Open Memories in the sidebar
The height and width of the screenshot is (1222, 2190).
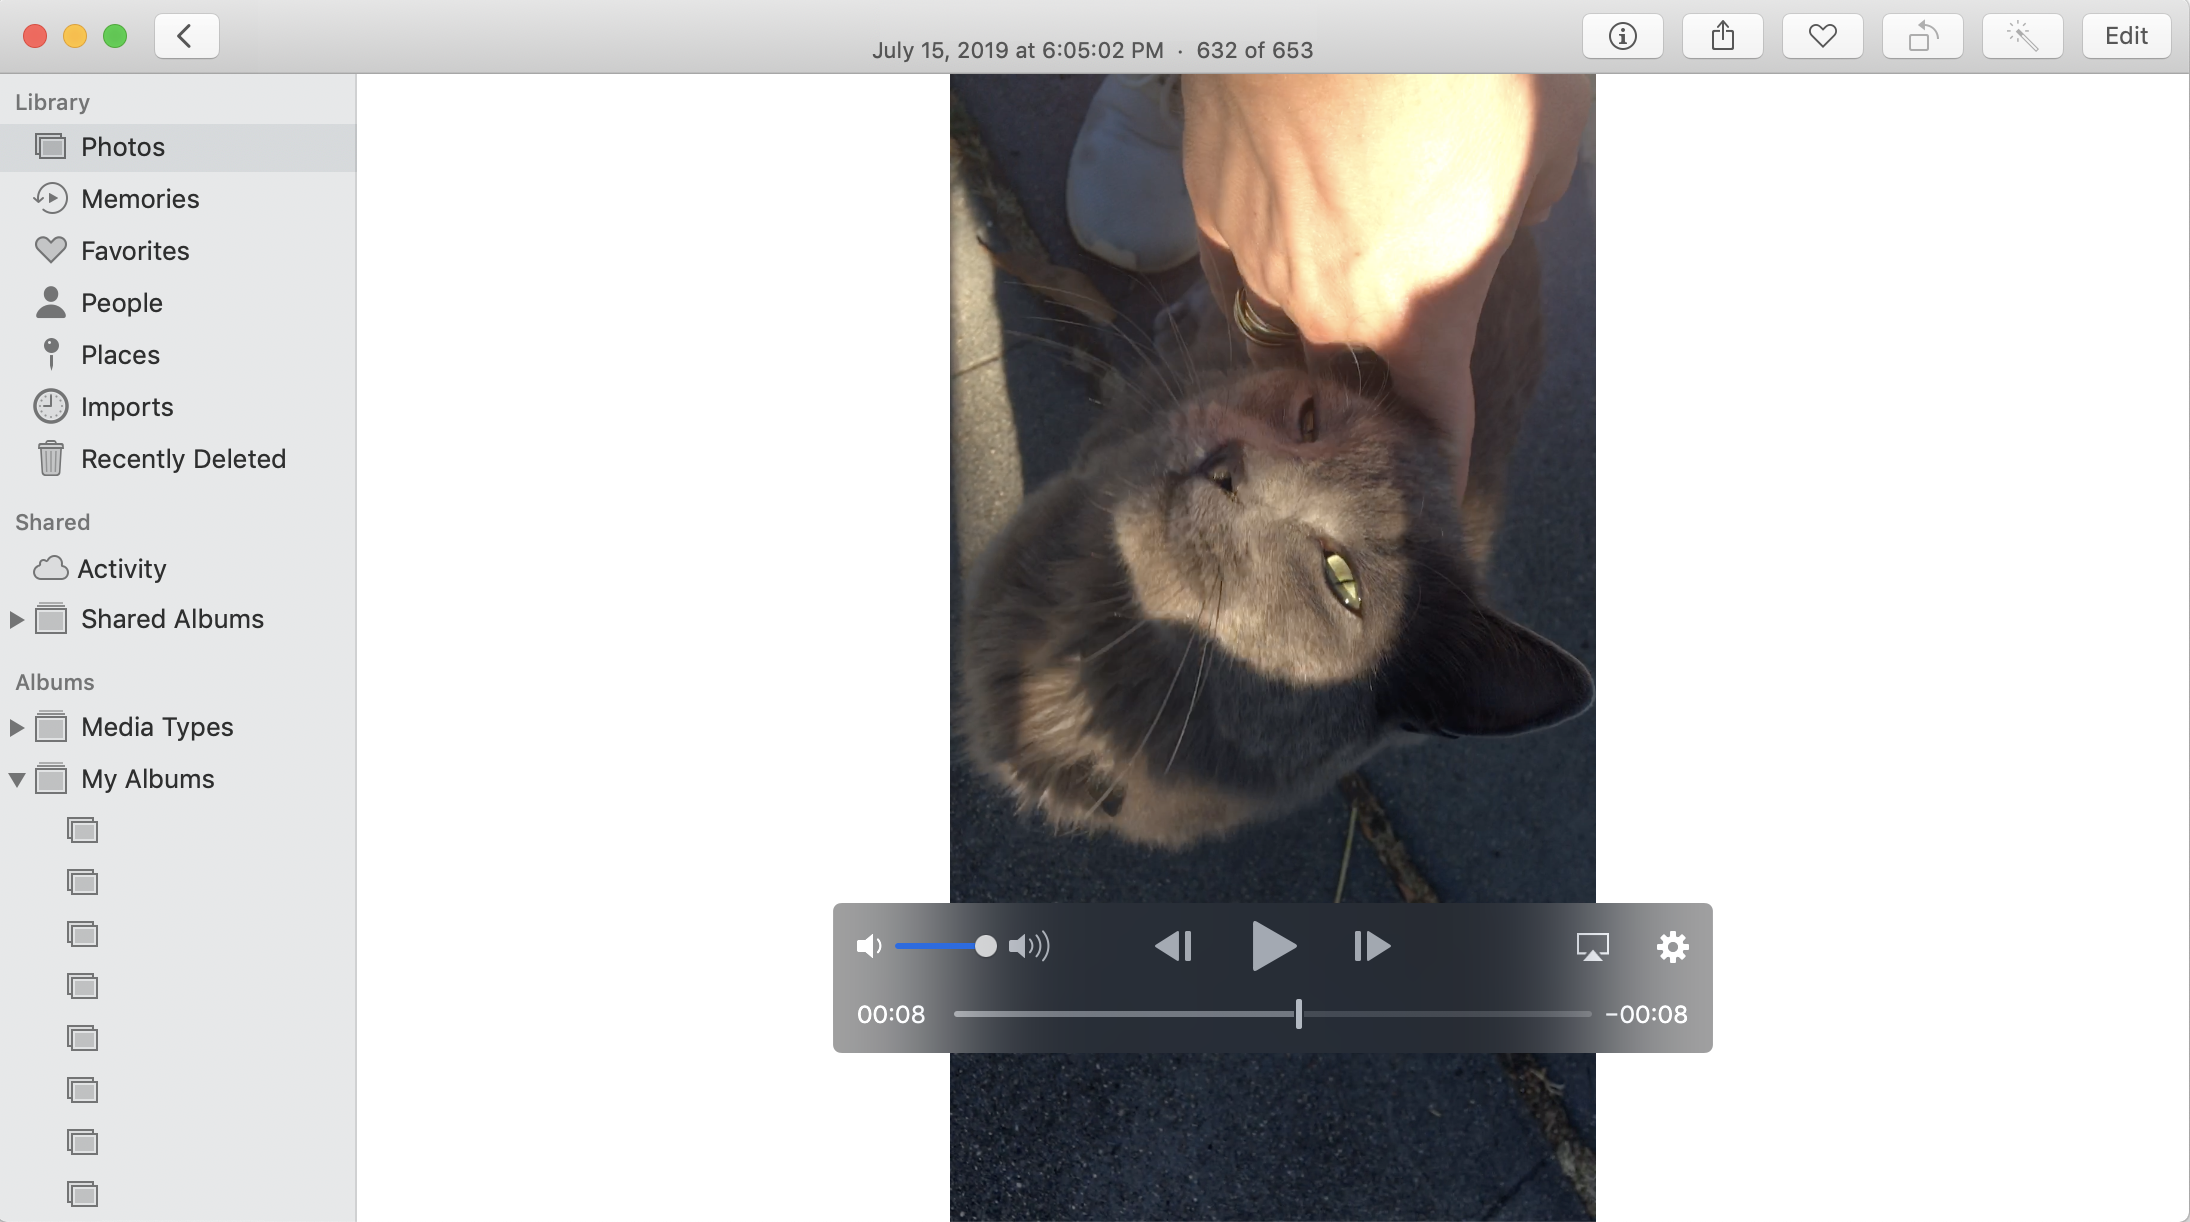(140, 199)
